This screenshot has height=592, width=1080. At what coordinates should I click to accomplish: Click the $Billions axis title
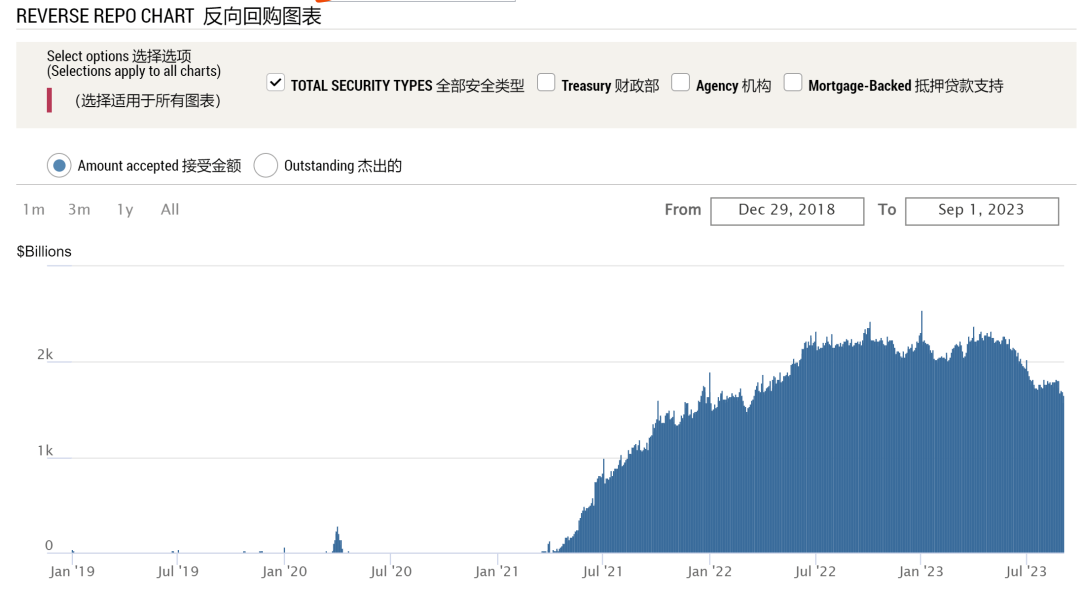[x=44, y=252]
